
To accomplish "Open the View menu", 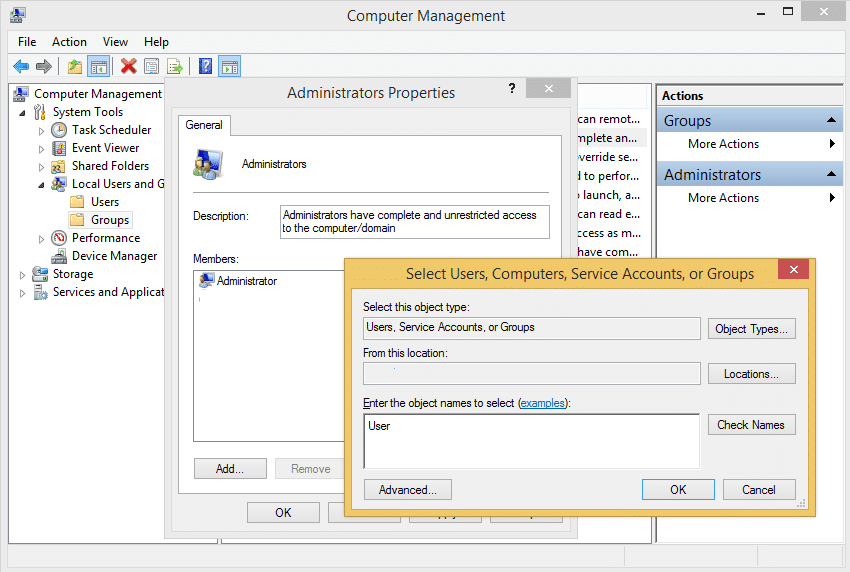I will coord(115,42).
